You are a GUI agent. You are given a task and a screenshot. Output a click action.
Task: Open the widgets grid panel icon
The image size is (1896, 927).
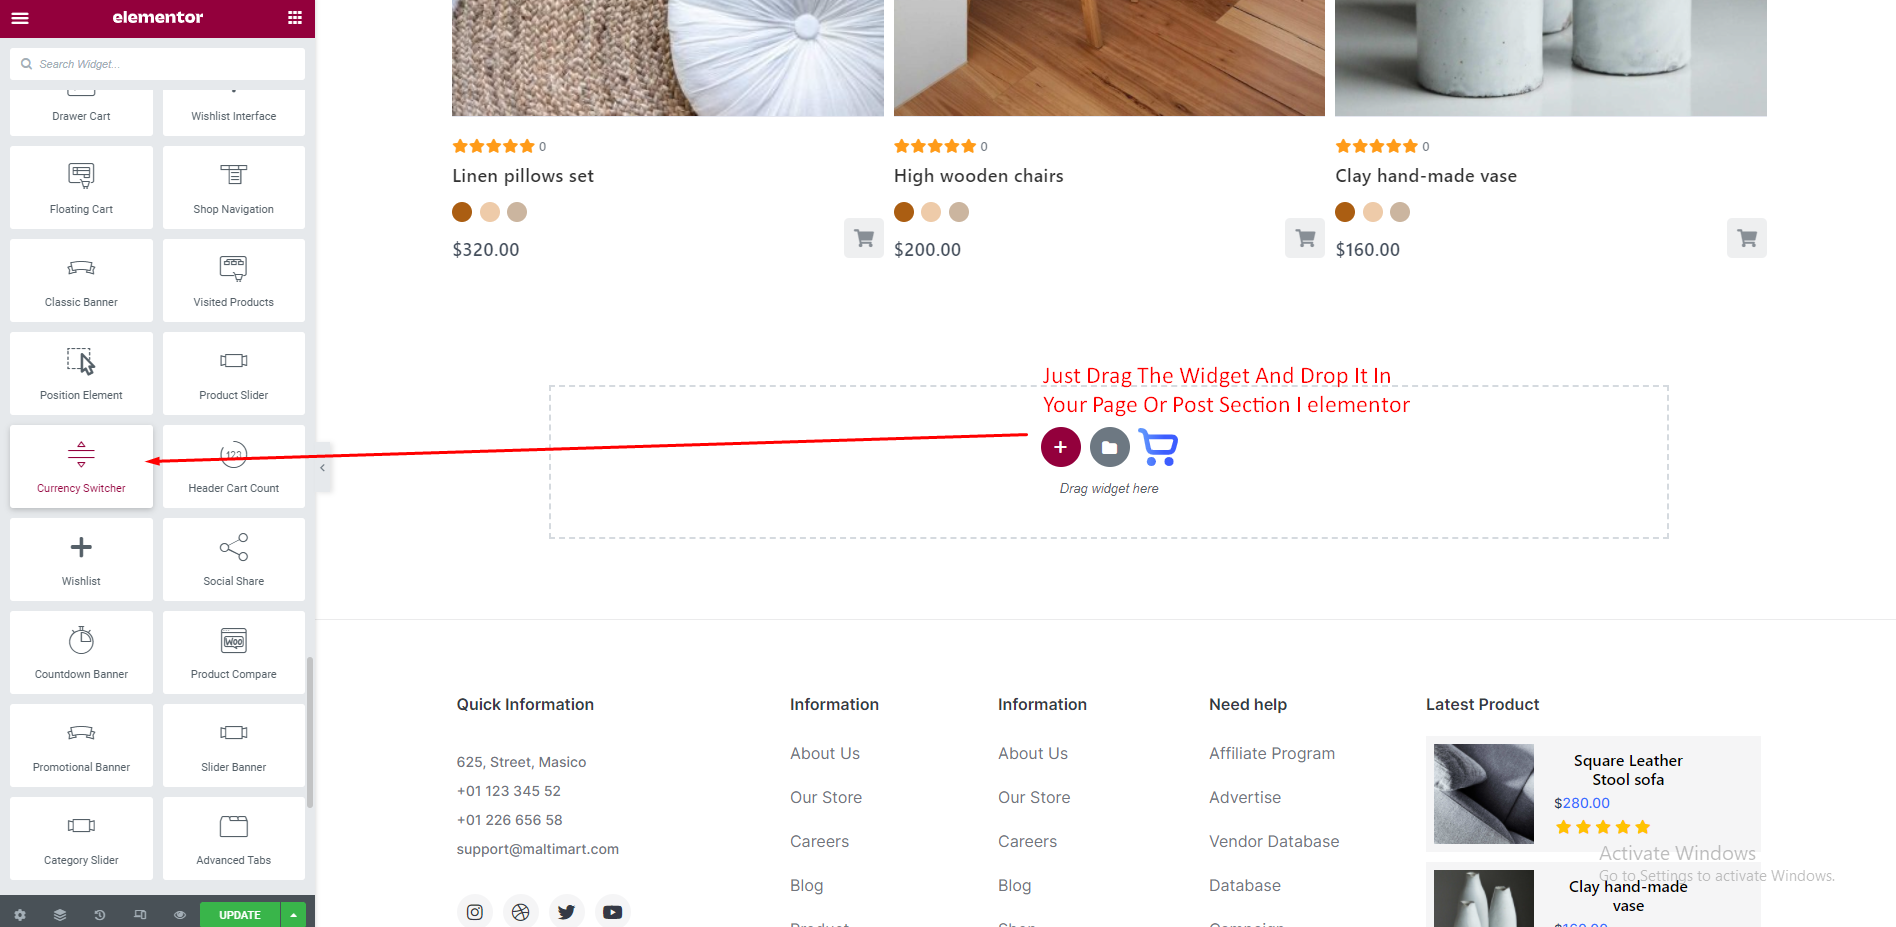294,18
